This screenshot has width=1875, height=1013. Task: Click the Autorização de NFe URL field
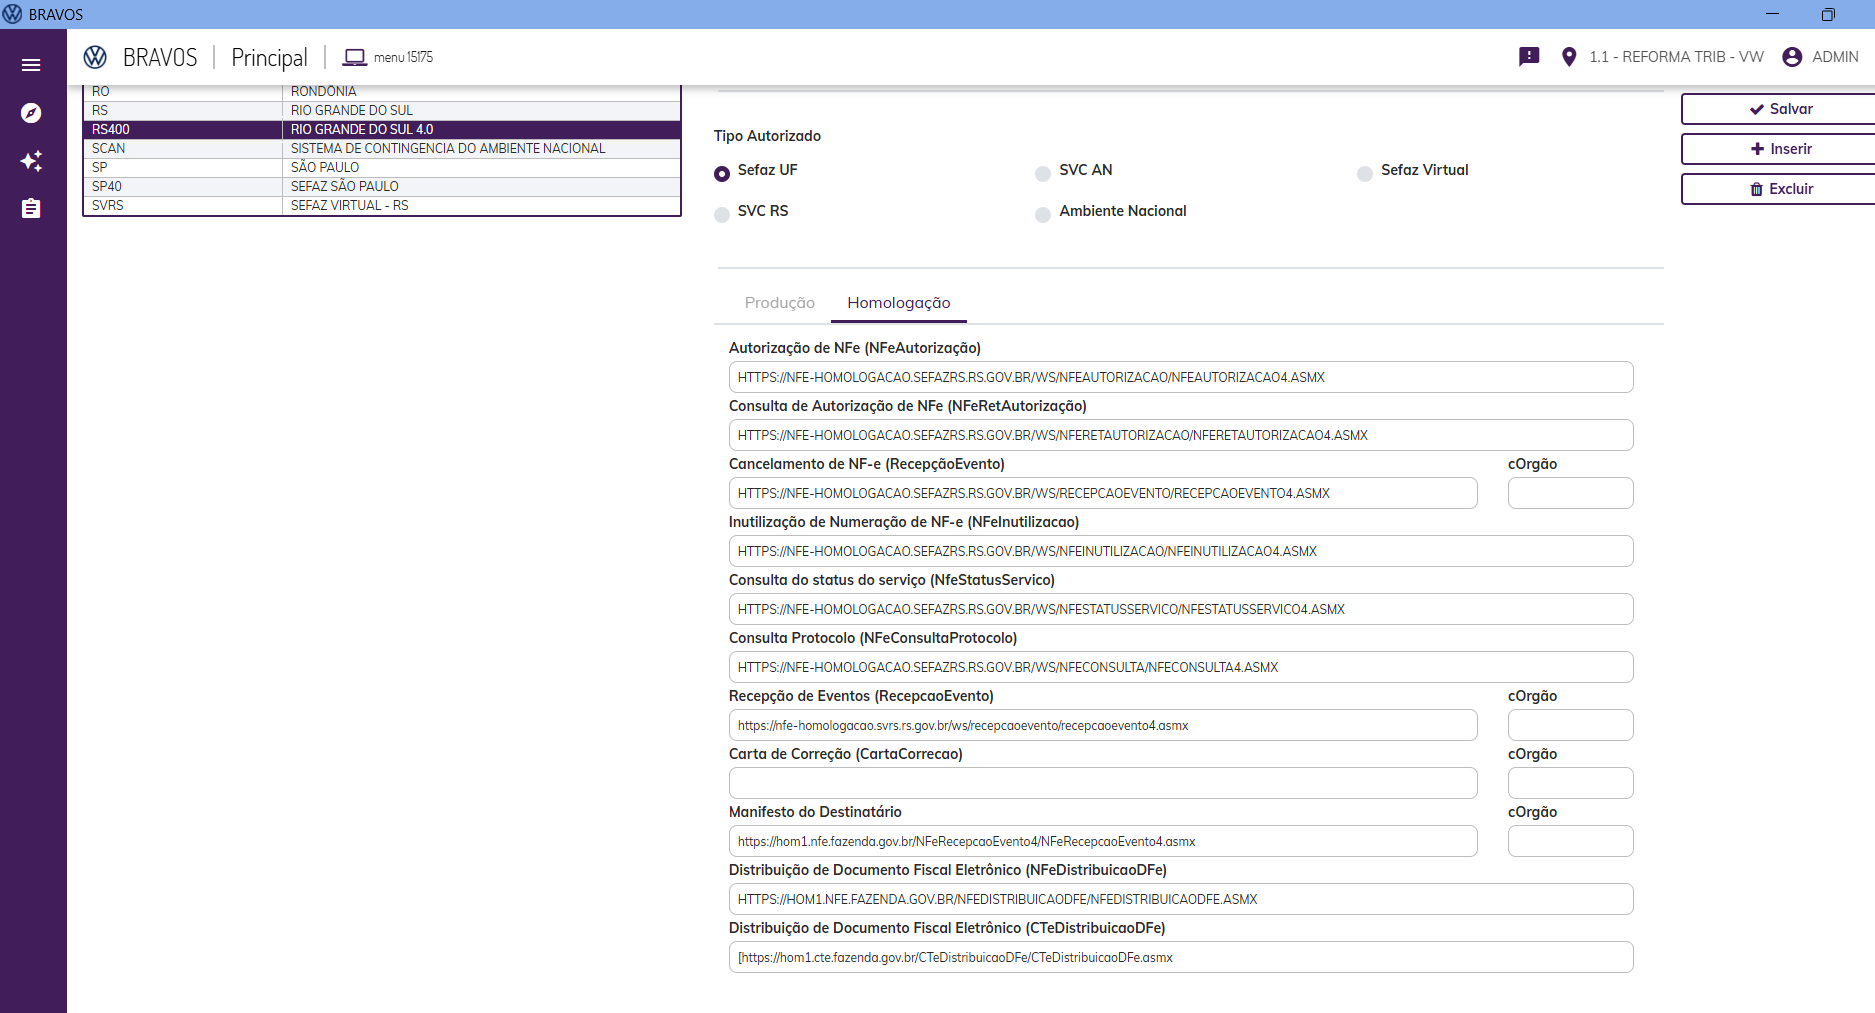point(1181,377)
